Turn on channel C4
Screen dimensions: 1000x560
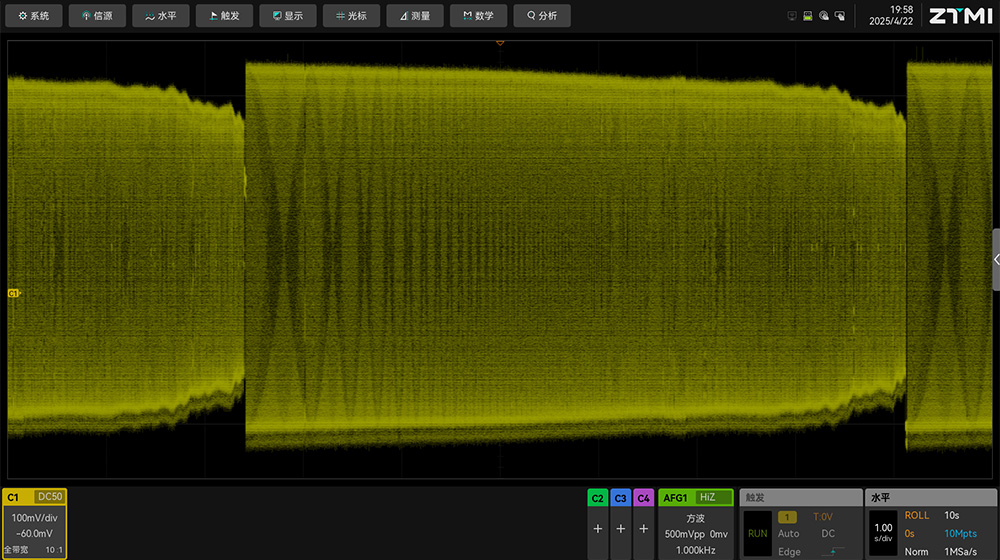pyautogui.click(x=643, y=527)
